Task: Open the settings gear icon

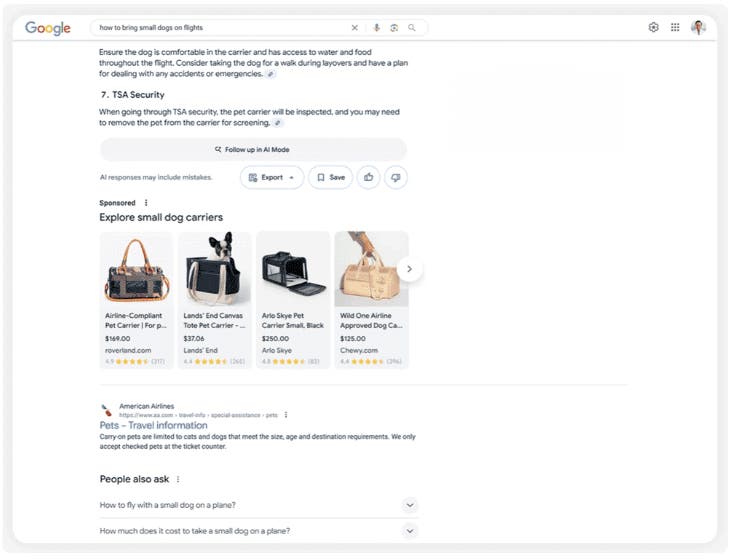Action: point(653,27)
